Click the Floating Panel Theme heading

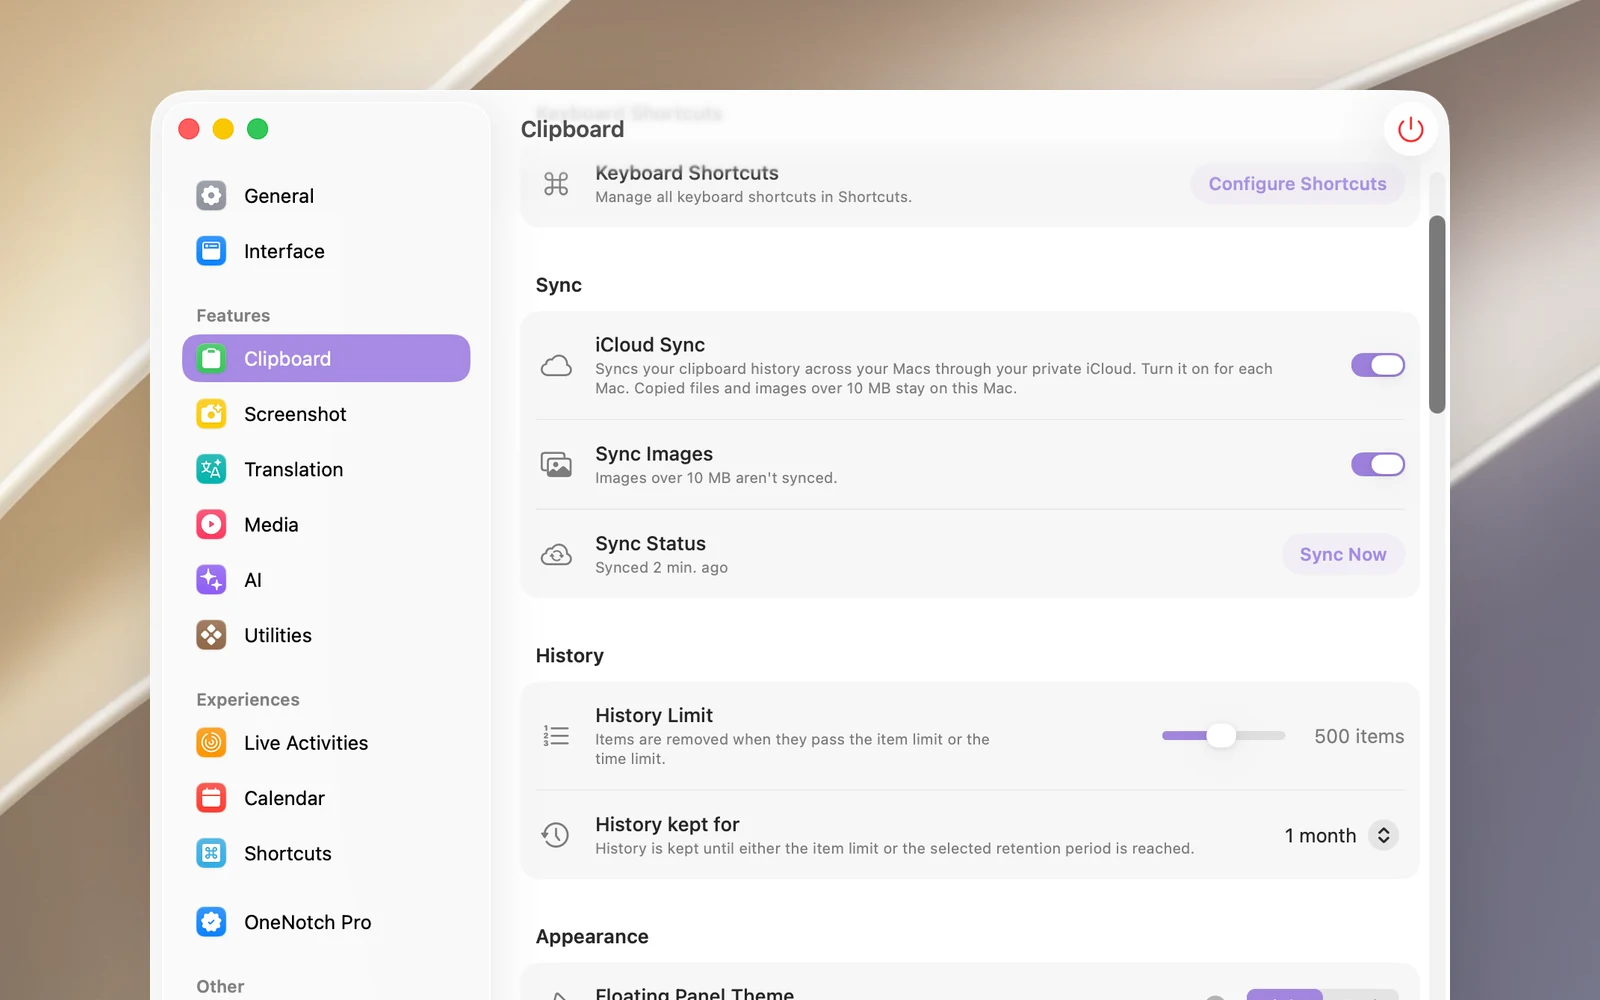[694, 993]
